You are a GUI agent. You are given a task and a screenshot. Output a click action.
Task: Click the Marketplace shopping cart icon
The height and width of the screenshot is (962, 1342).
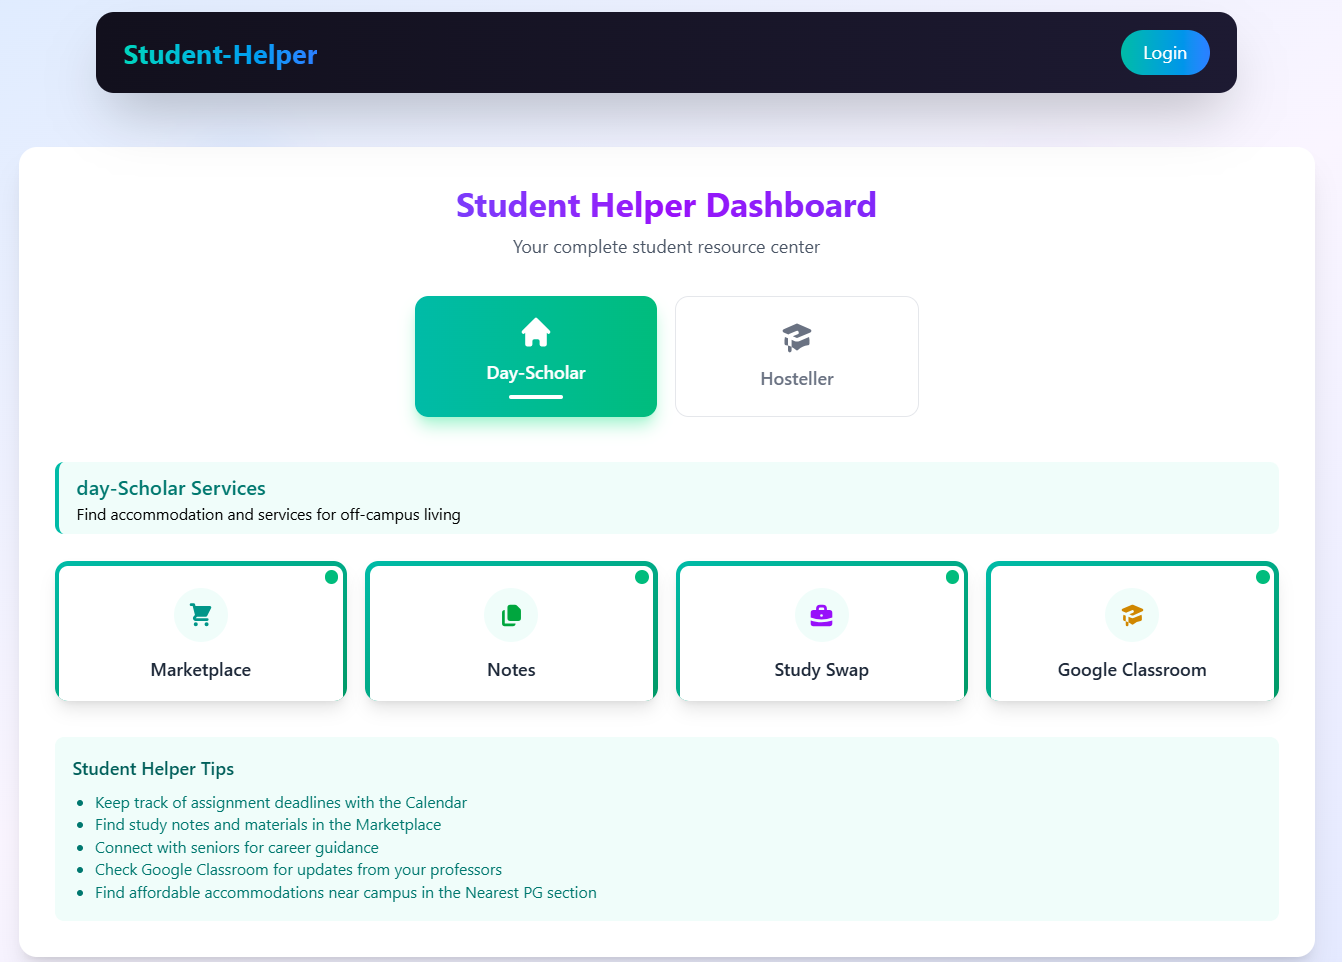click(201, 615)
